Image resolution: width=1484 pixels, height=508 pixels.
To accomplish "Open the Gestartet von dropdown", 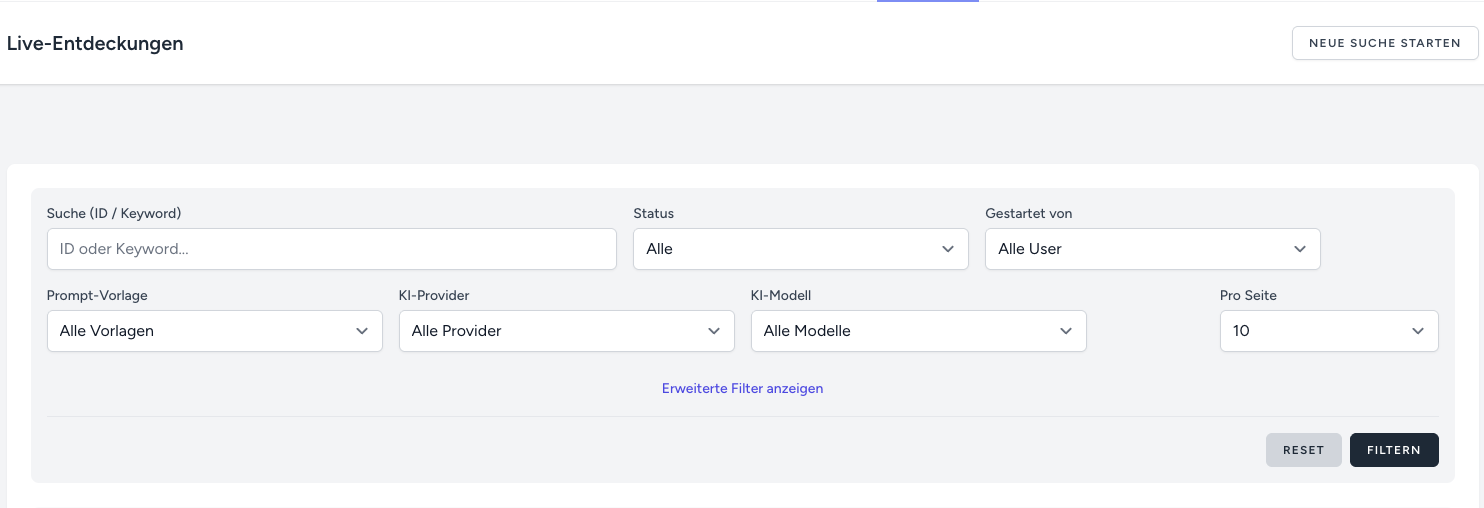I will [x=1153, y=249].
